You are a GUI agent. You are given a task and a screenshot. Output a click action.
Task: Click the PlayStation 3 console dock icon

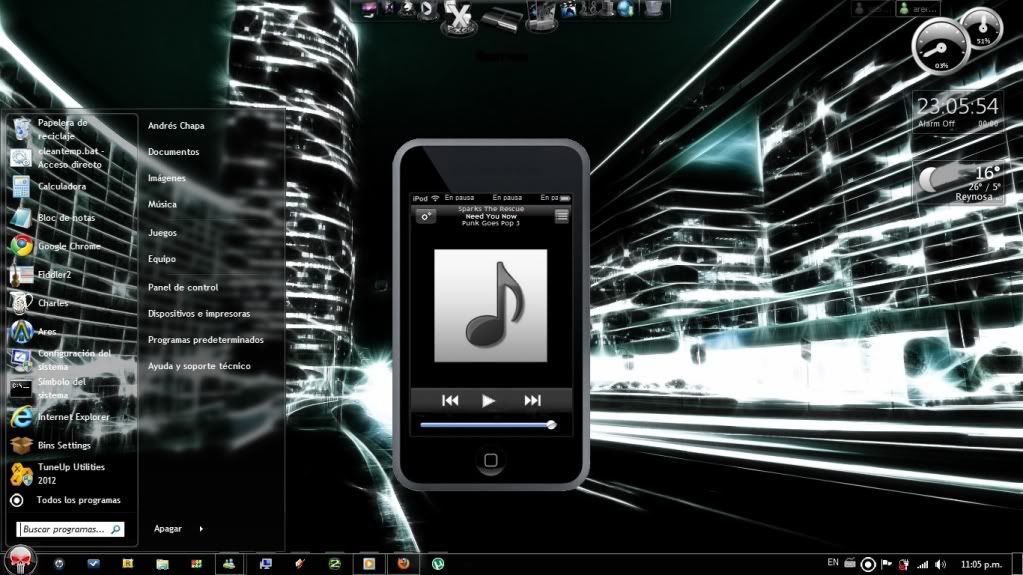[x=502, y=18]
